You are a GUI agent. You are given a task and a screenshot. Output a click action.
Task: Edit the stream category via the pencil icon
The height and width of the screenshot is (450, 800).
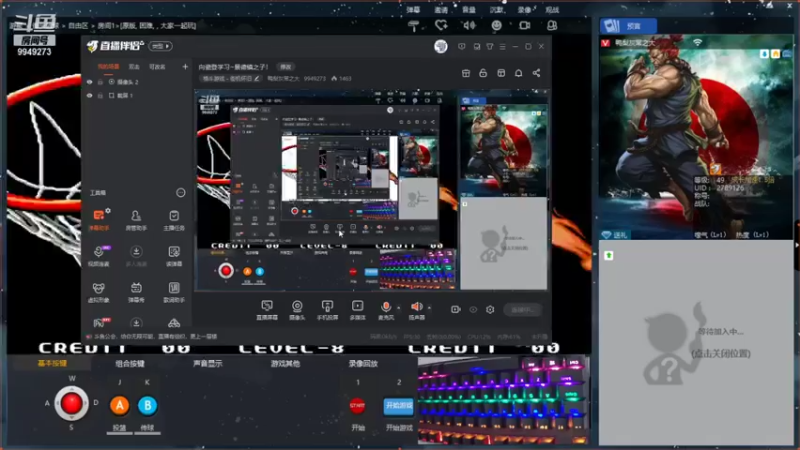tap(257, 79)
